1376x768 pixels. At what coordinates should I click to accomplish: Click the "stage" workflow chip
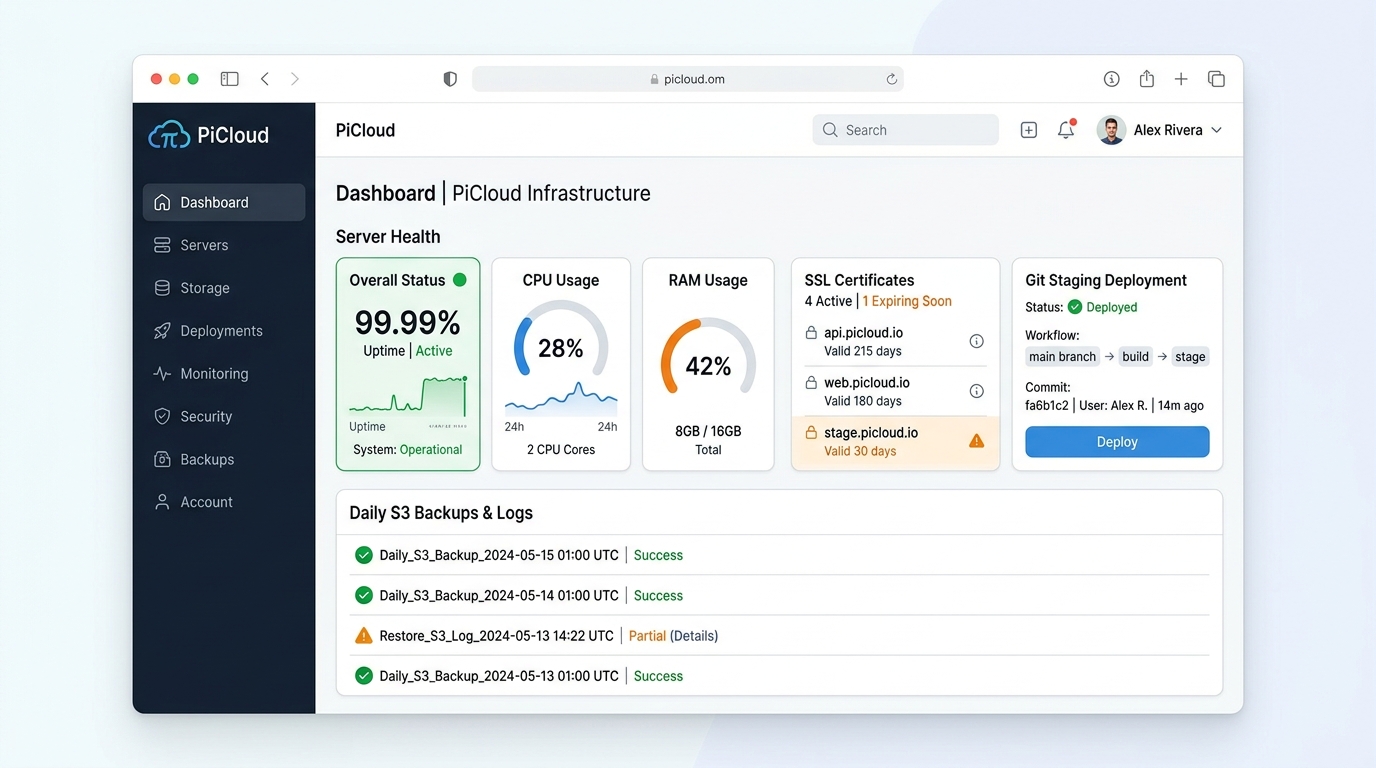[x=1190, y=357]
